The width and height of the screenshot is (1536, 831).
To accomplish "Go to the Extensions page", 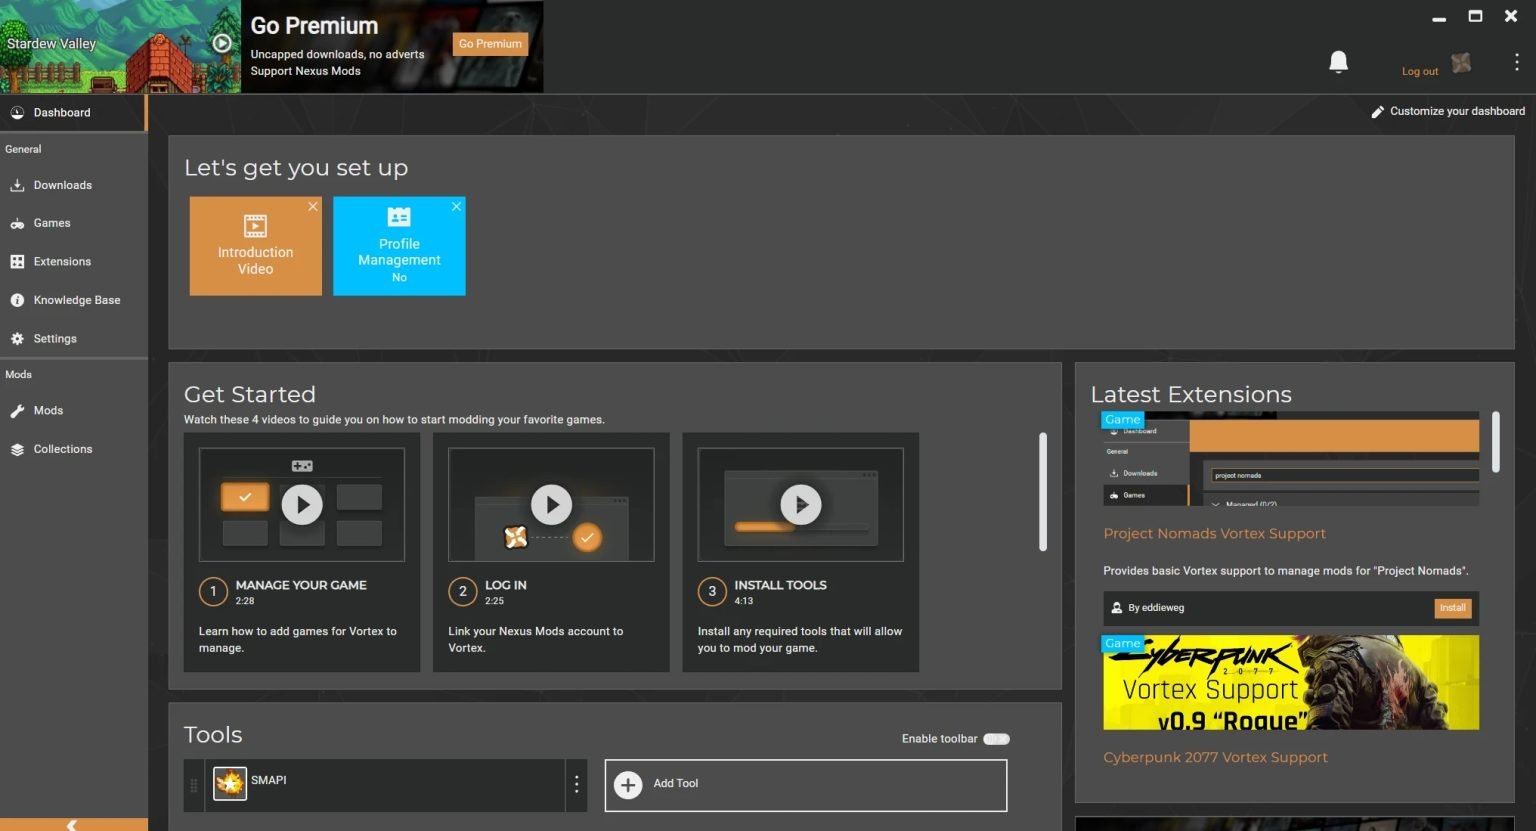I will 62,262.
